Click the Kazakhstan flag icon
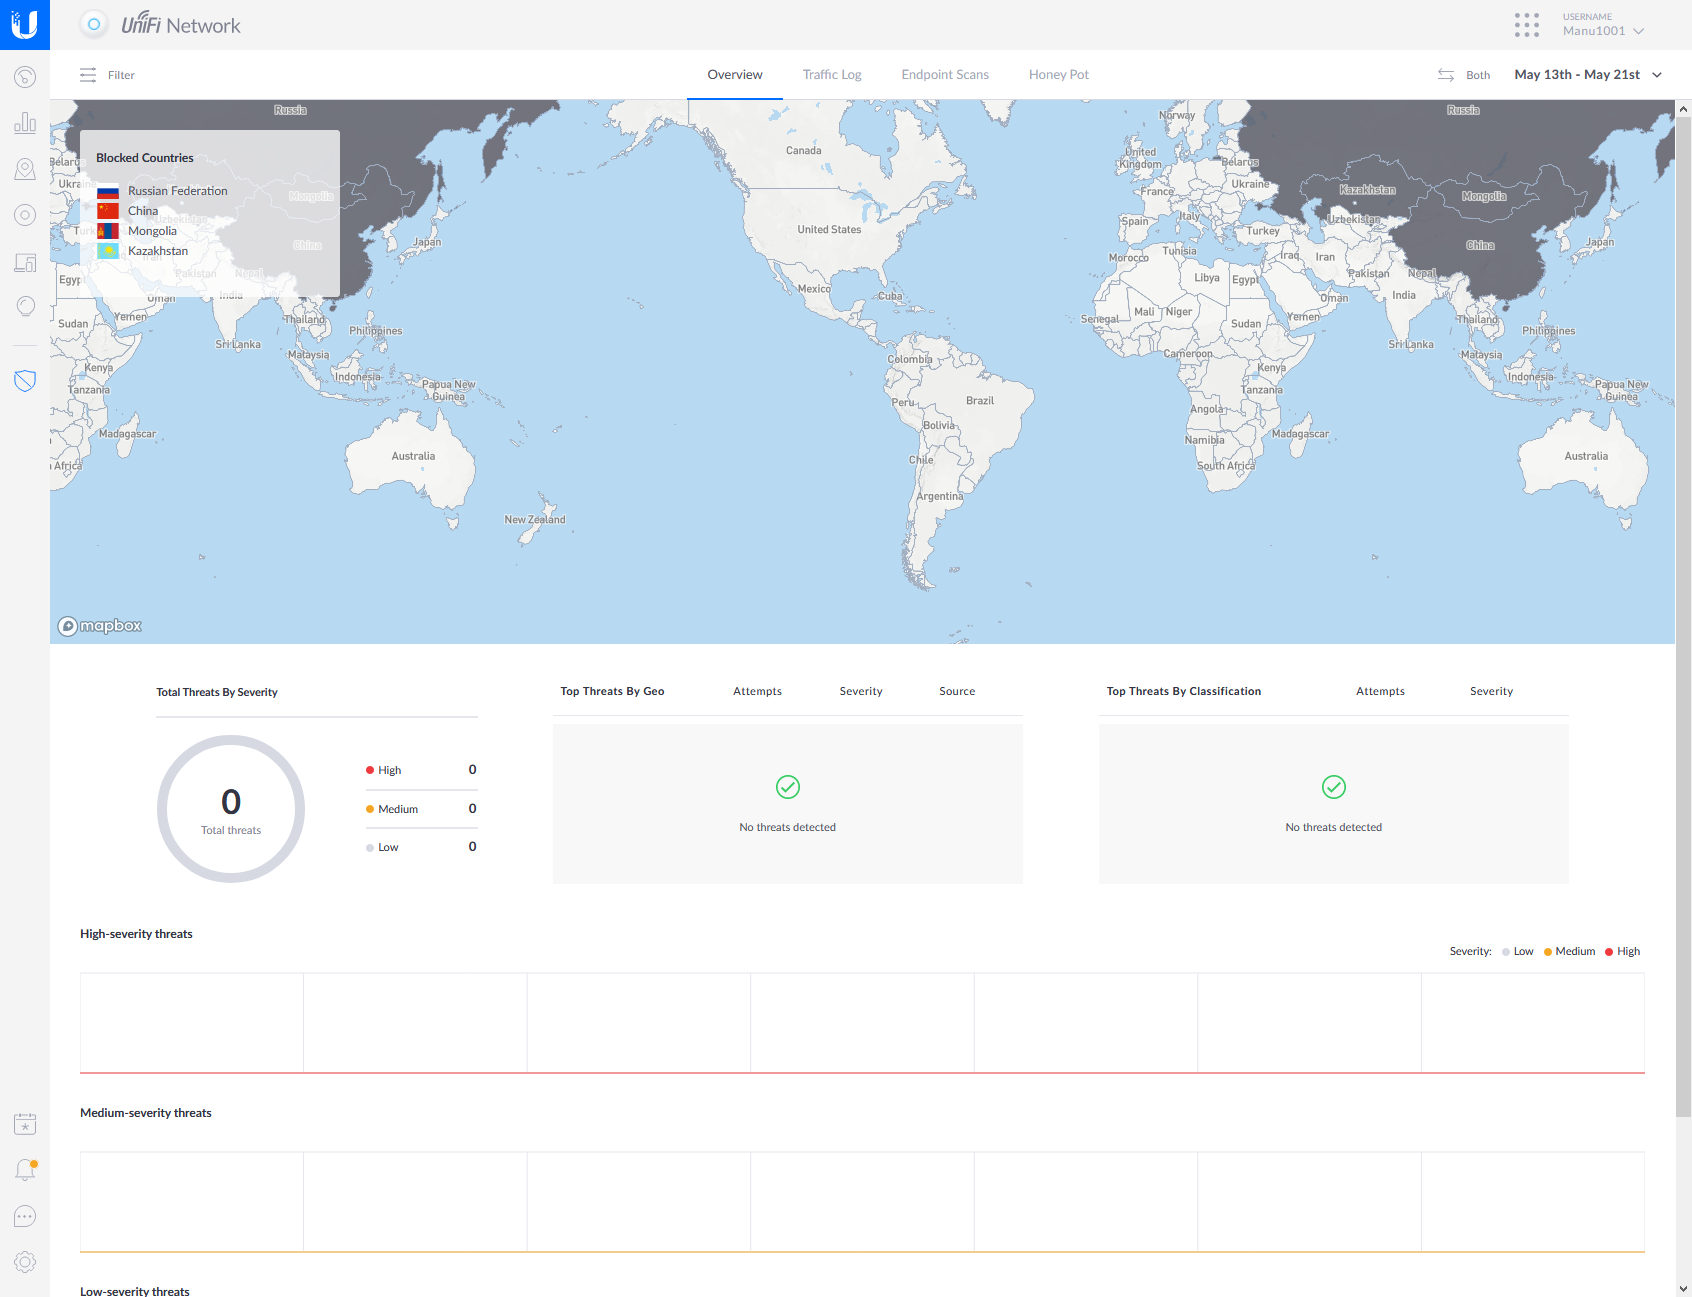 pos(108,251)
